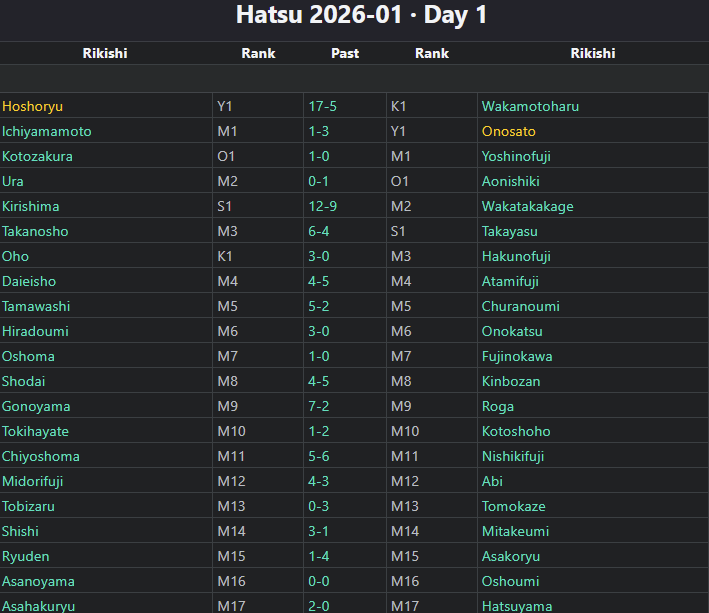This screenshot has height=613, width=709.
Task: Open Oshoumi's rikishi page
Action: pos(510,581)
